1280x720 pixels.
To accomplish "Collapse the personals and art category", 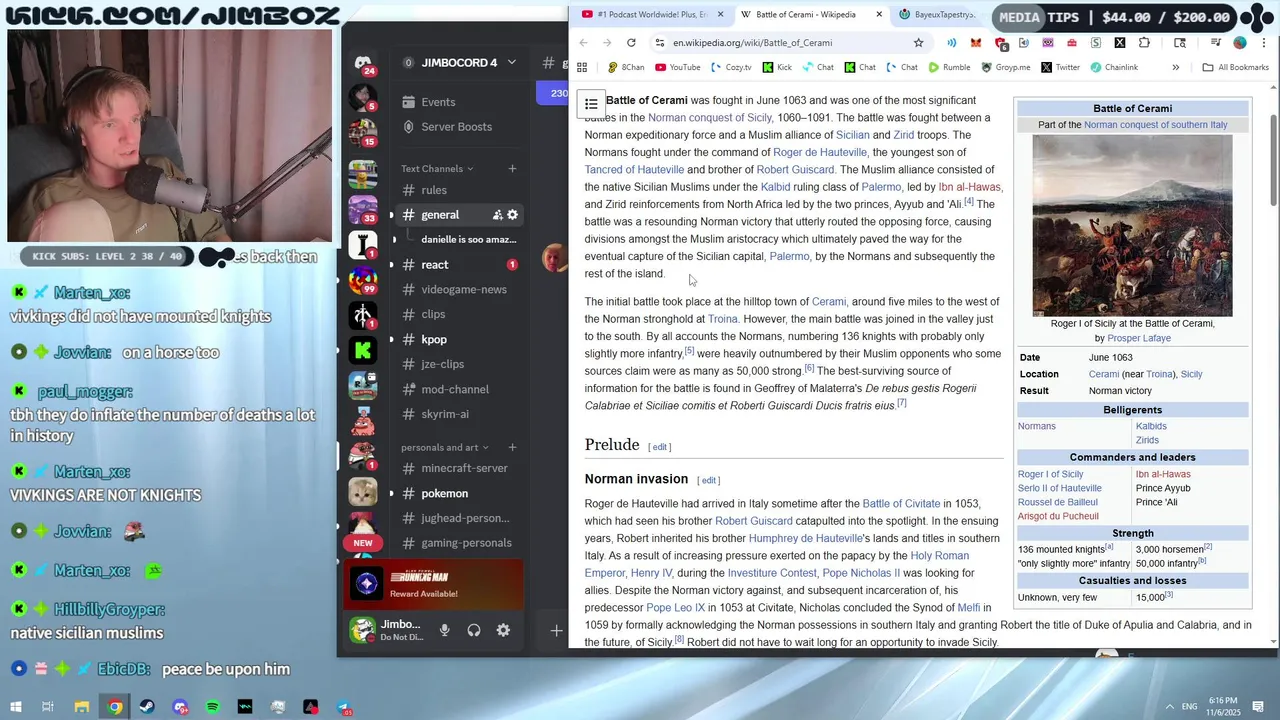I will (445, 447).
